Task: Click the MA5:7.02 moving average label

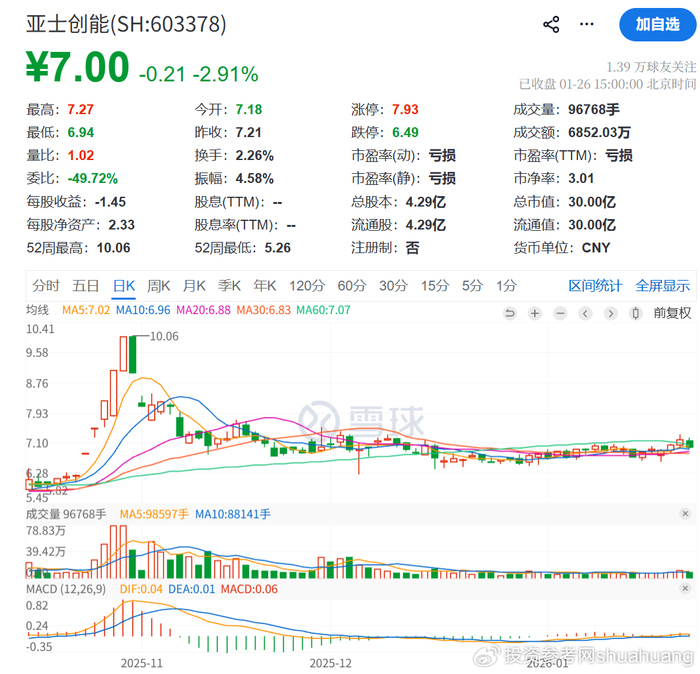Action: click(86, 310)
